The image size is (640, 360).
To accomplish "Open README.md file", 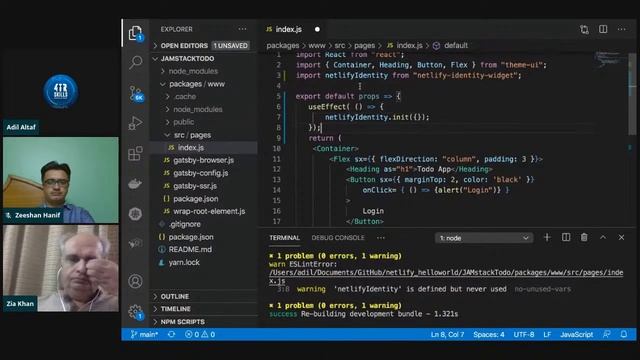I will point(203,249).
